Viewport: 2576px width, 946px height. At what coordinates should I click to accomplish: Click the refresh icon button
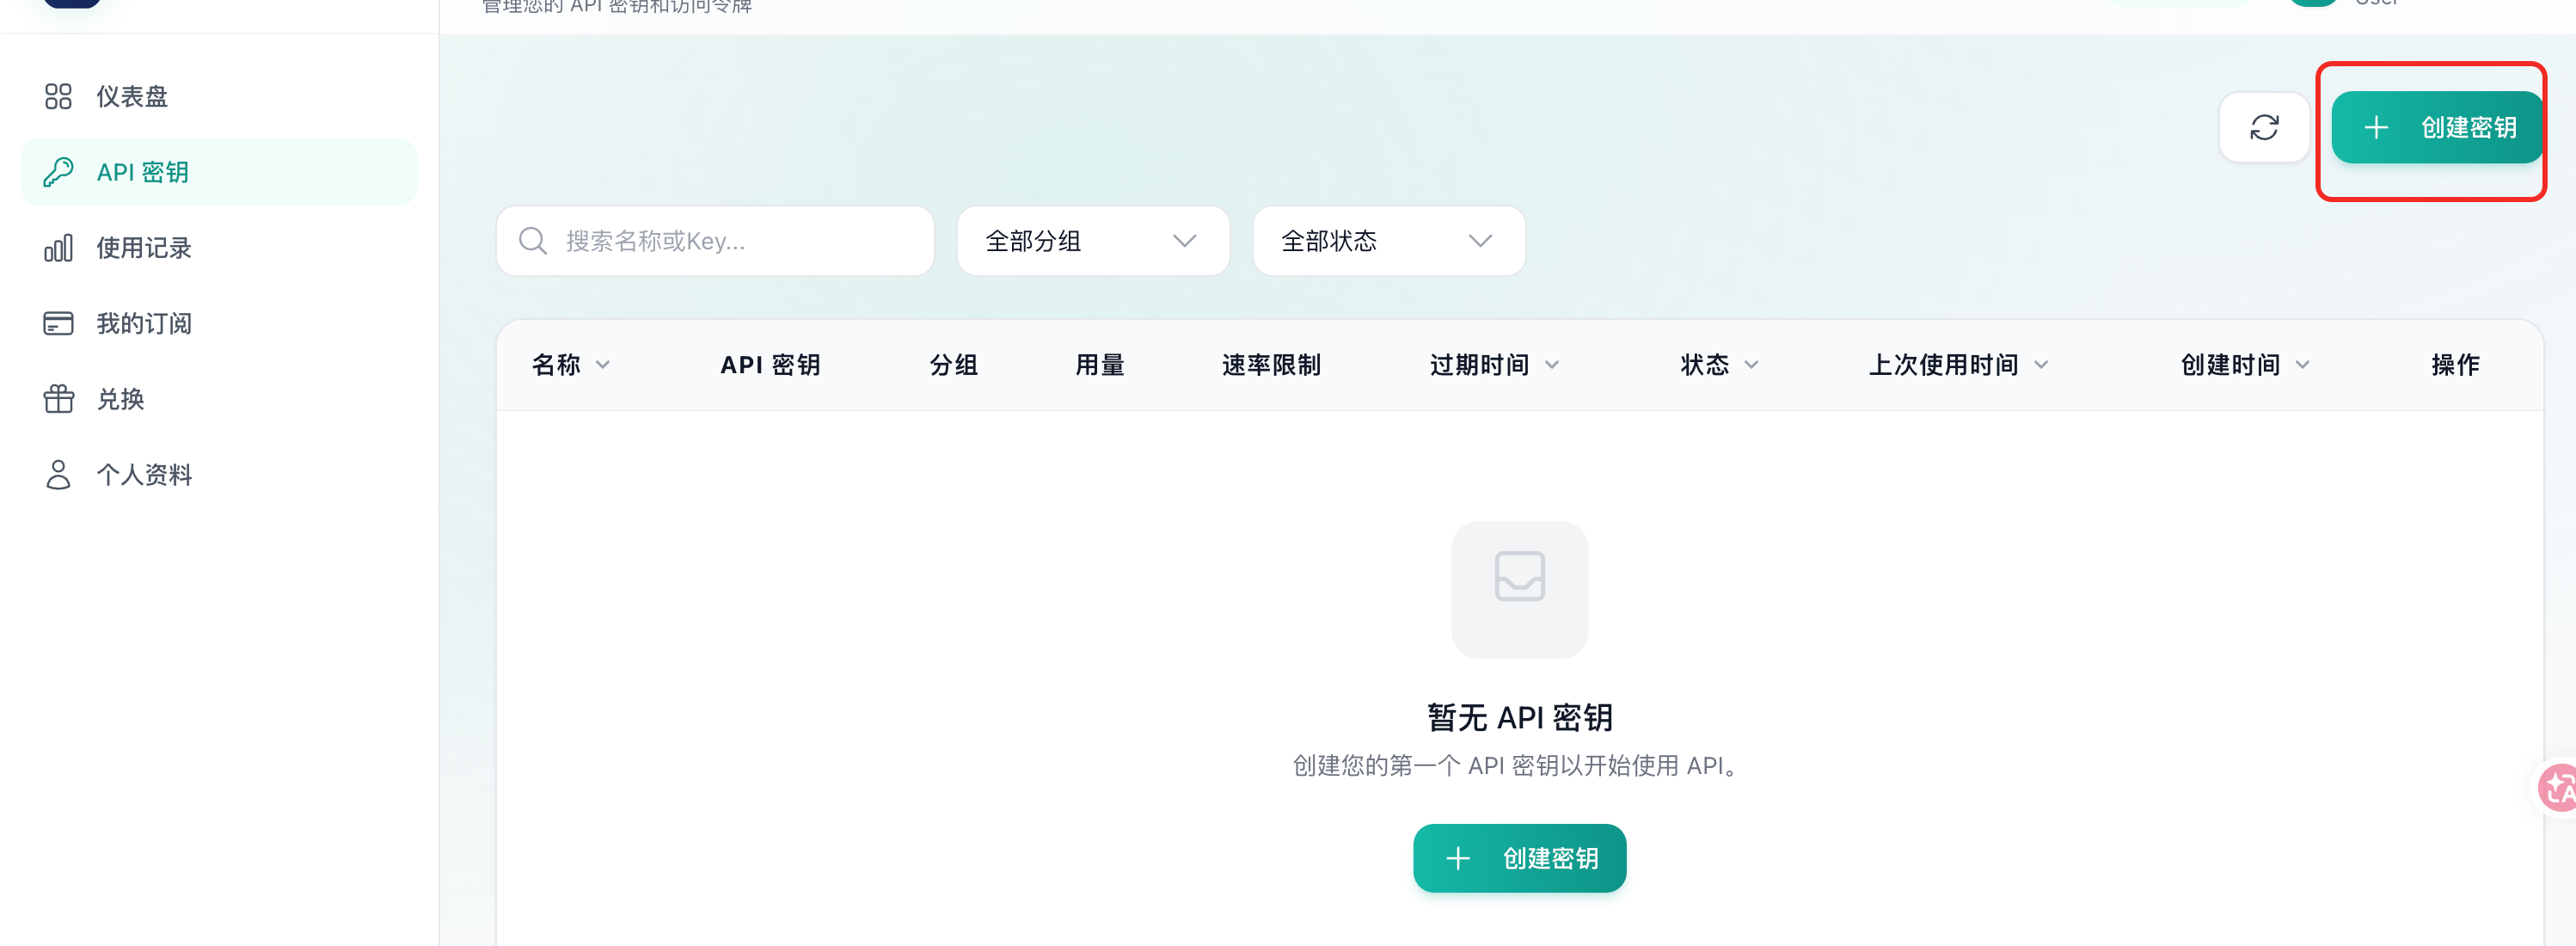2263,127
